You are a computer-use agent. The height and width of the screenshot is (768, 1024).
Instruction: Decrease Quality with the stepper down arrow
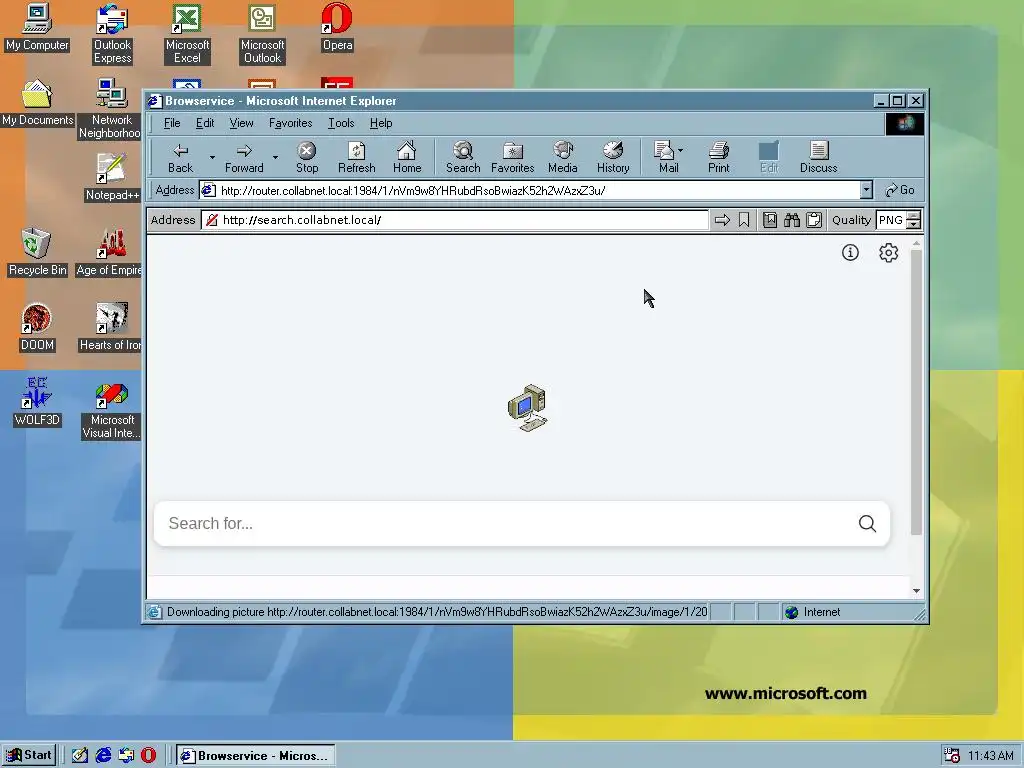coord(914,225)
